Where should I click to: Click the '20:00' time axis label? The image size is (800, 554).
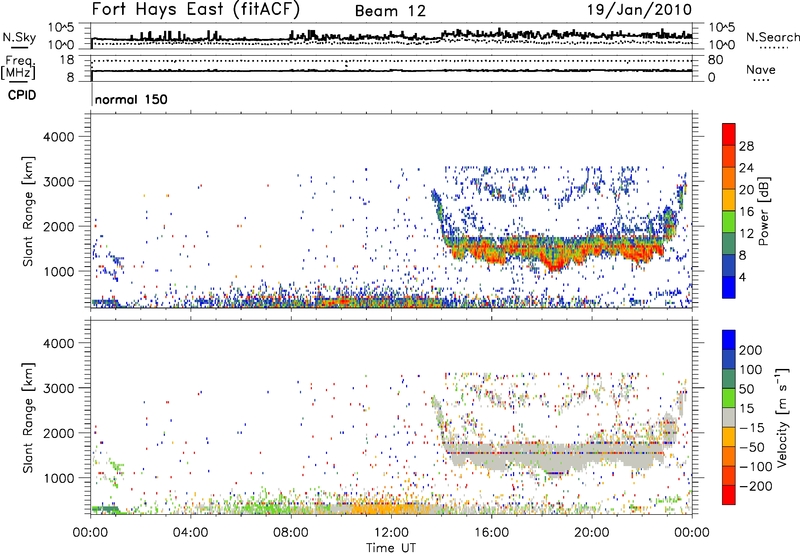pyautogui.click(x=591, y=533)
